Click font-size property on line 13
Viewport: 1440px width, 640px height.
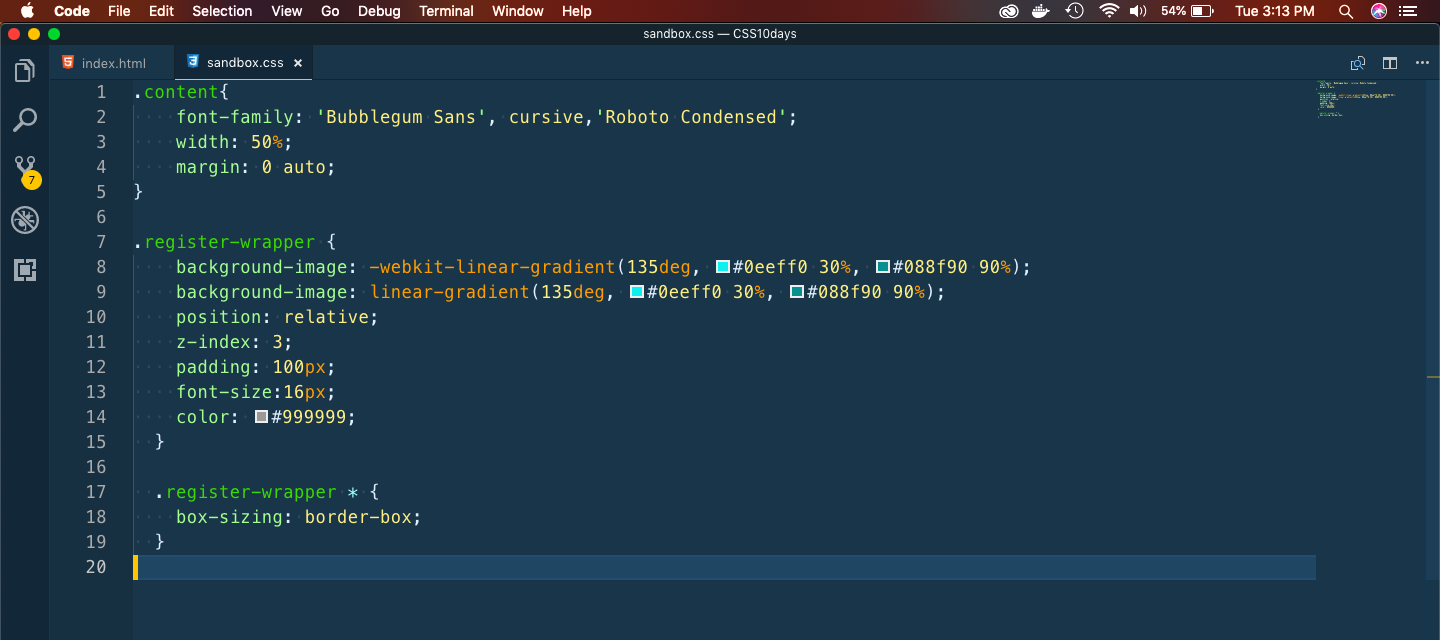coord(224,392)
